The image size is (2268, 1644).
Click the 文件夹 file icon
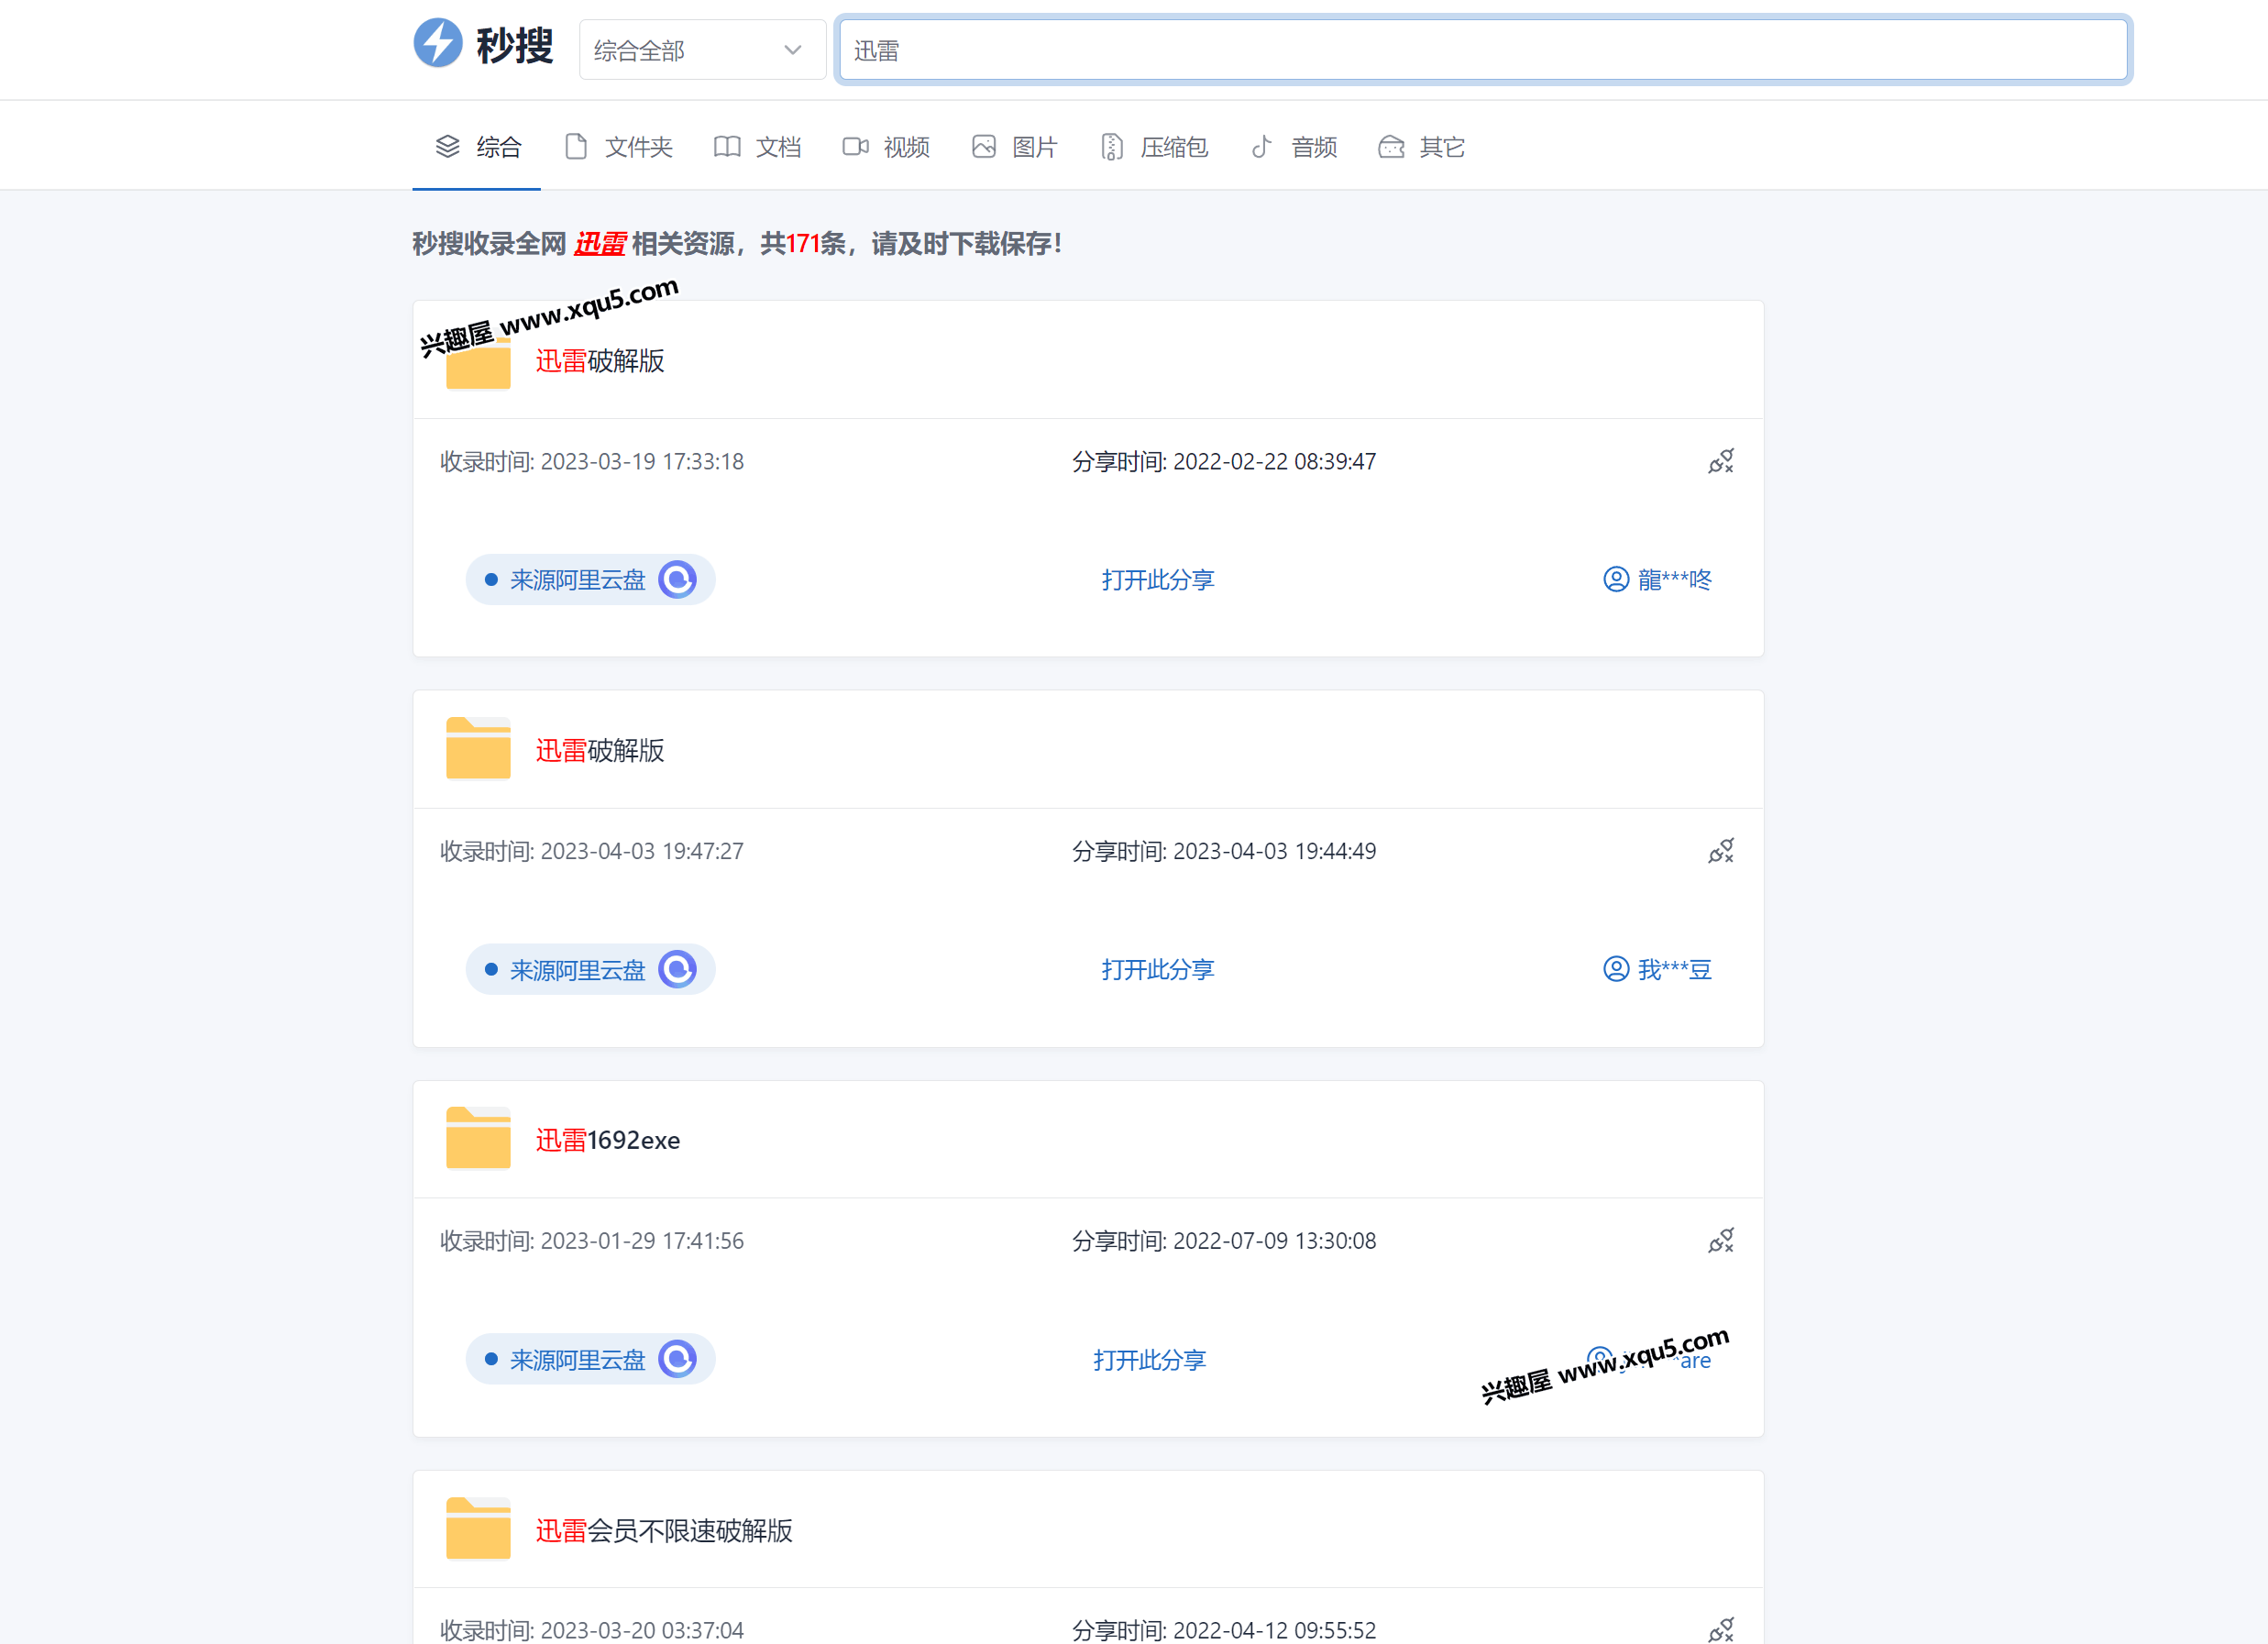tap(575, 147)
